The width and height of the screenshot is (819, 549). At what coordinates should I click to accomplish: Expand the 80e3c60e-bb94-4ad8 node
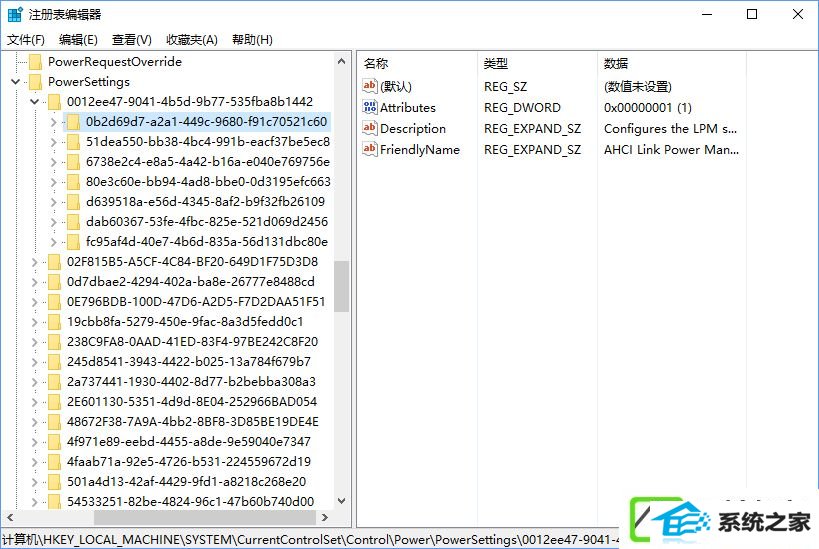[x=53, y=182]
